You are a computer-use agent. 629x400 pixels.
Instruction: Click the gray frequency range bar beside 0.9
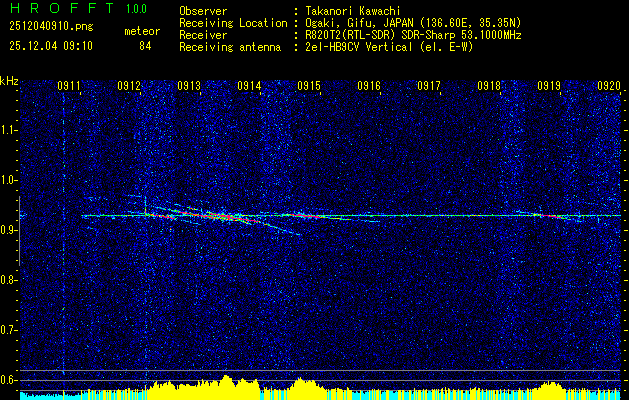19,231
